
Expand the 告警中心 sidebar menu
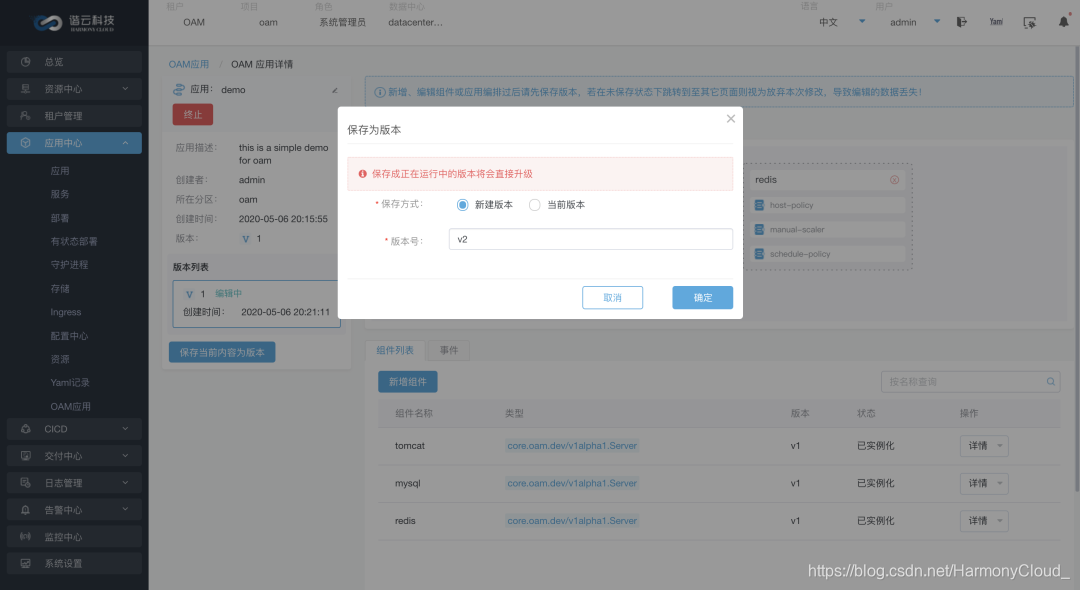tap(74, 509)
